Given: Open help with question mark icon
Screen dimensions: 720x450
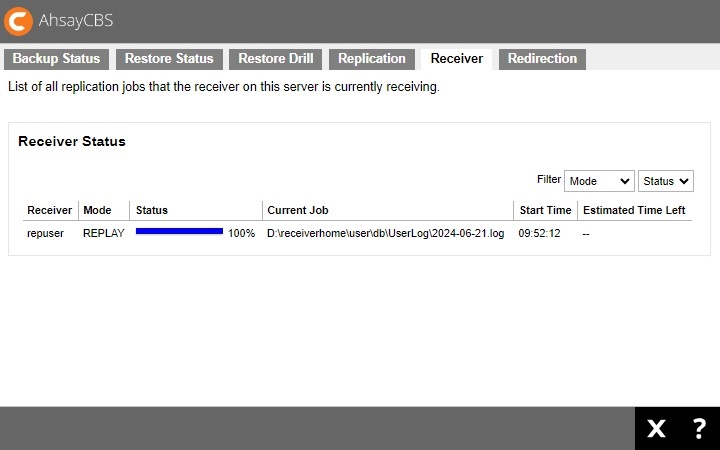Looking at the screenshot, I should click(699, 429).
